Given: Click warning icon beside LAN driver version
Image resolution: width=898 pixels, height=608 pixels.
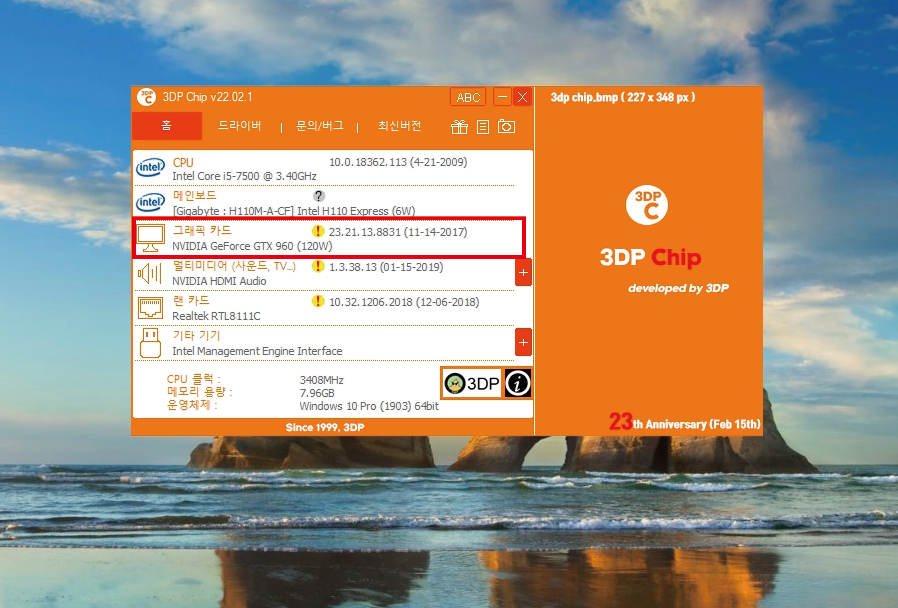Looking at the screenshot, I should coord(318,301).
